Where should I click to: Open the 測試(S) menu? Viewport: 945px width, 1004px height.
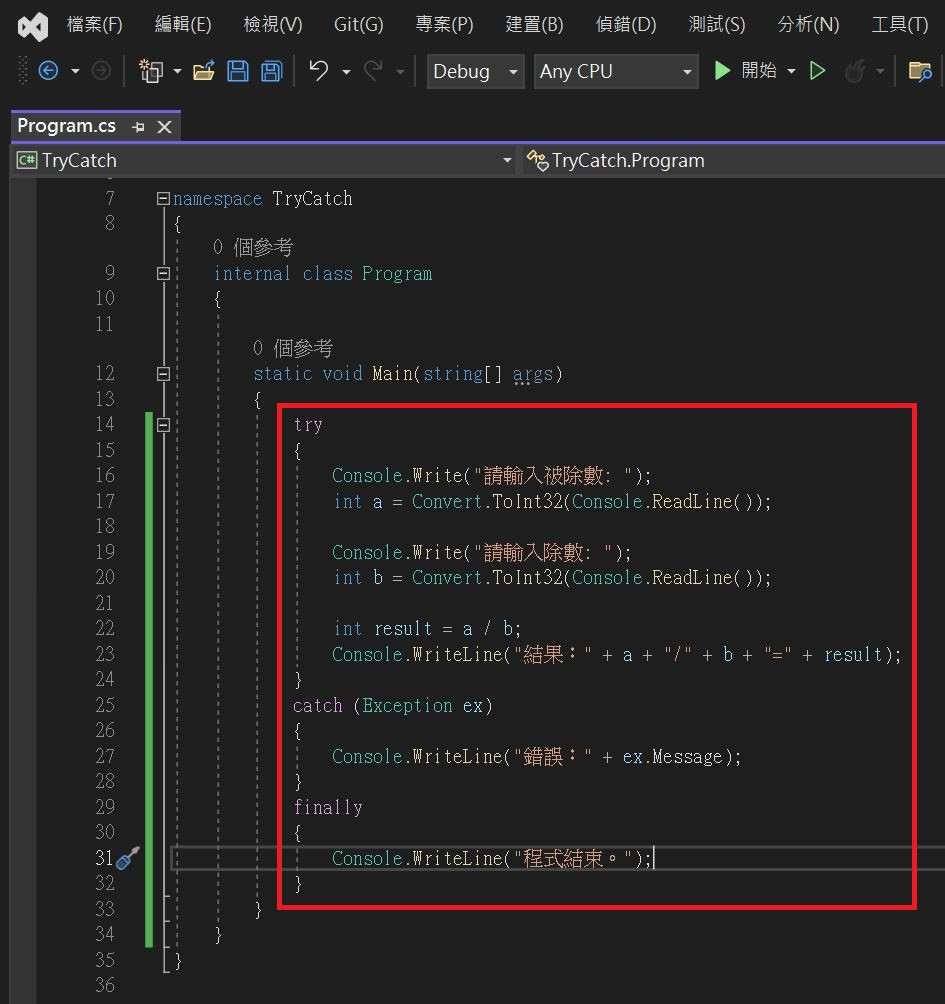click(x=716, y=24)
